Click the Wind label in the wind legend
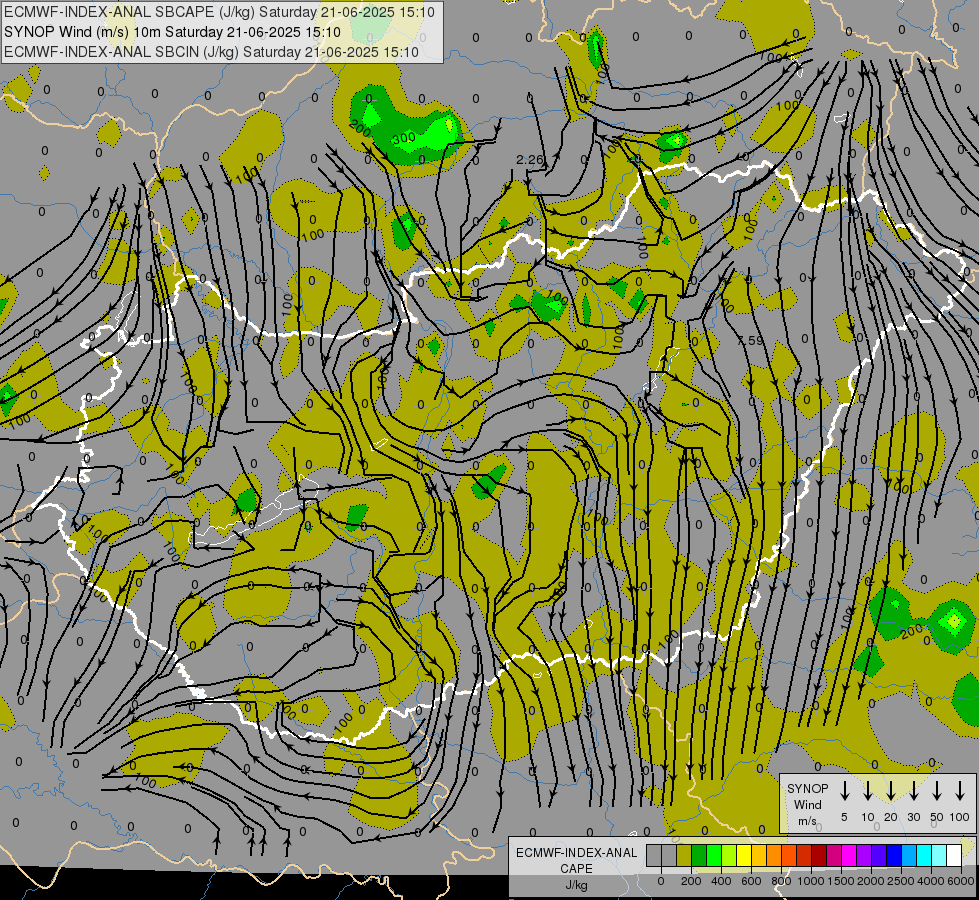The image size is (979, 900). click(807, 805)
